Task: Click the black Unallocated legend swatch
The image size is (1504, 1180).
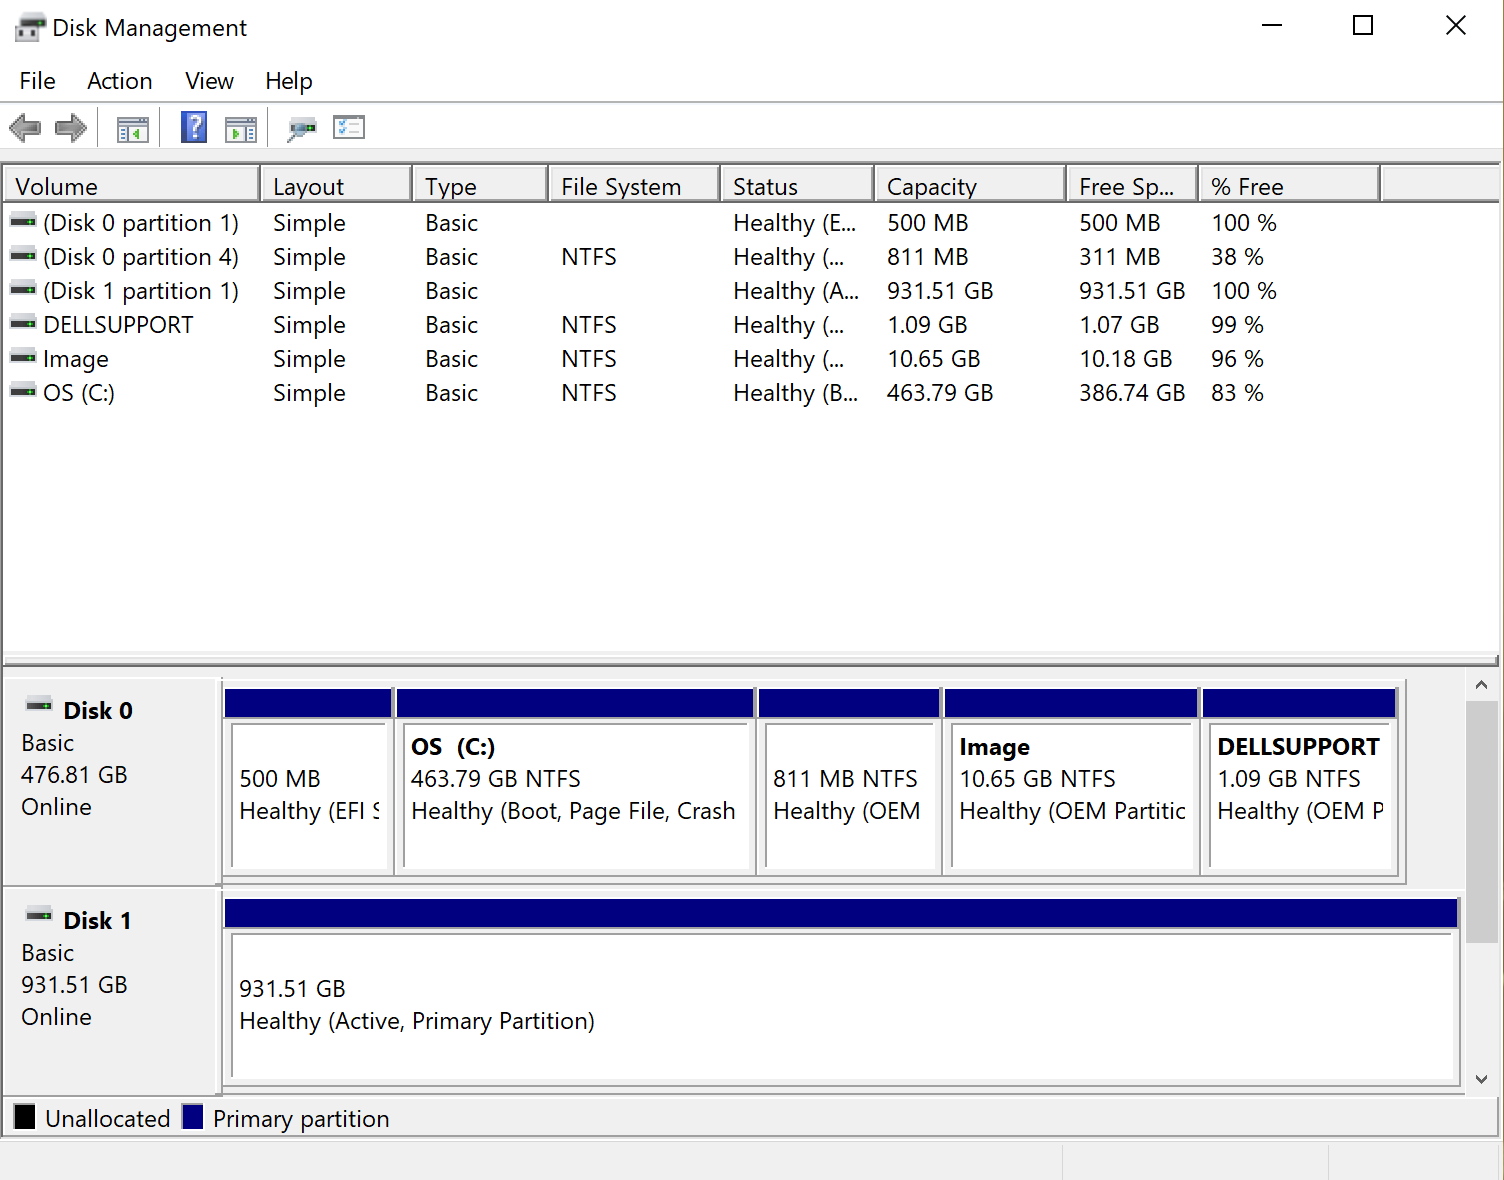Action: (x=25, y=1117)
